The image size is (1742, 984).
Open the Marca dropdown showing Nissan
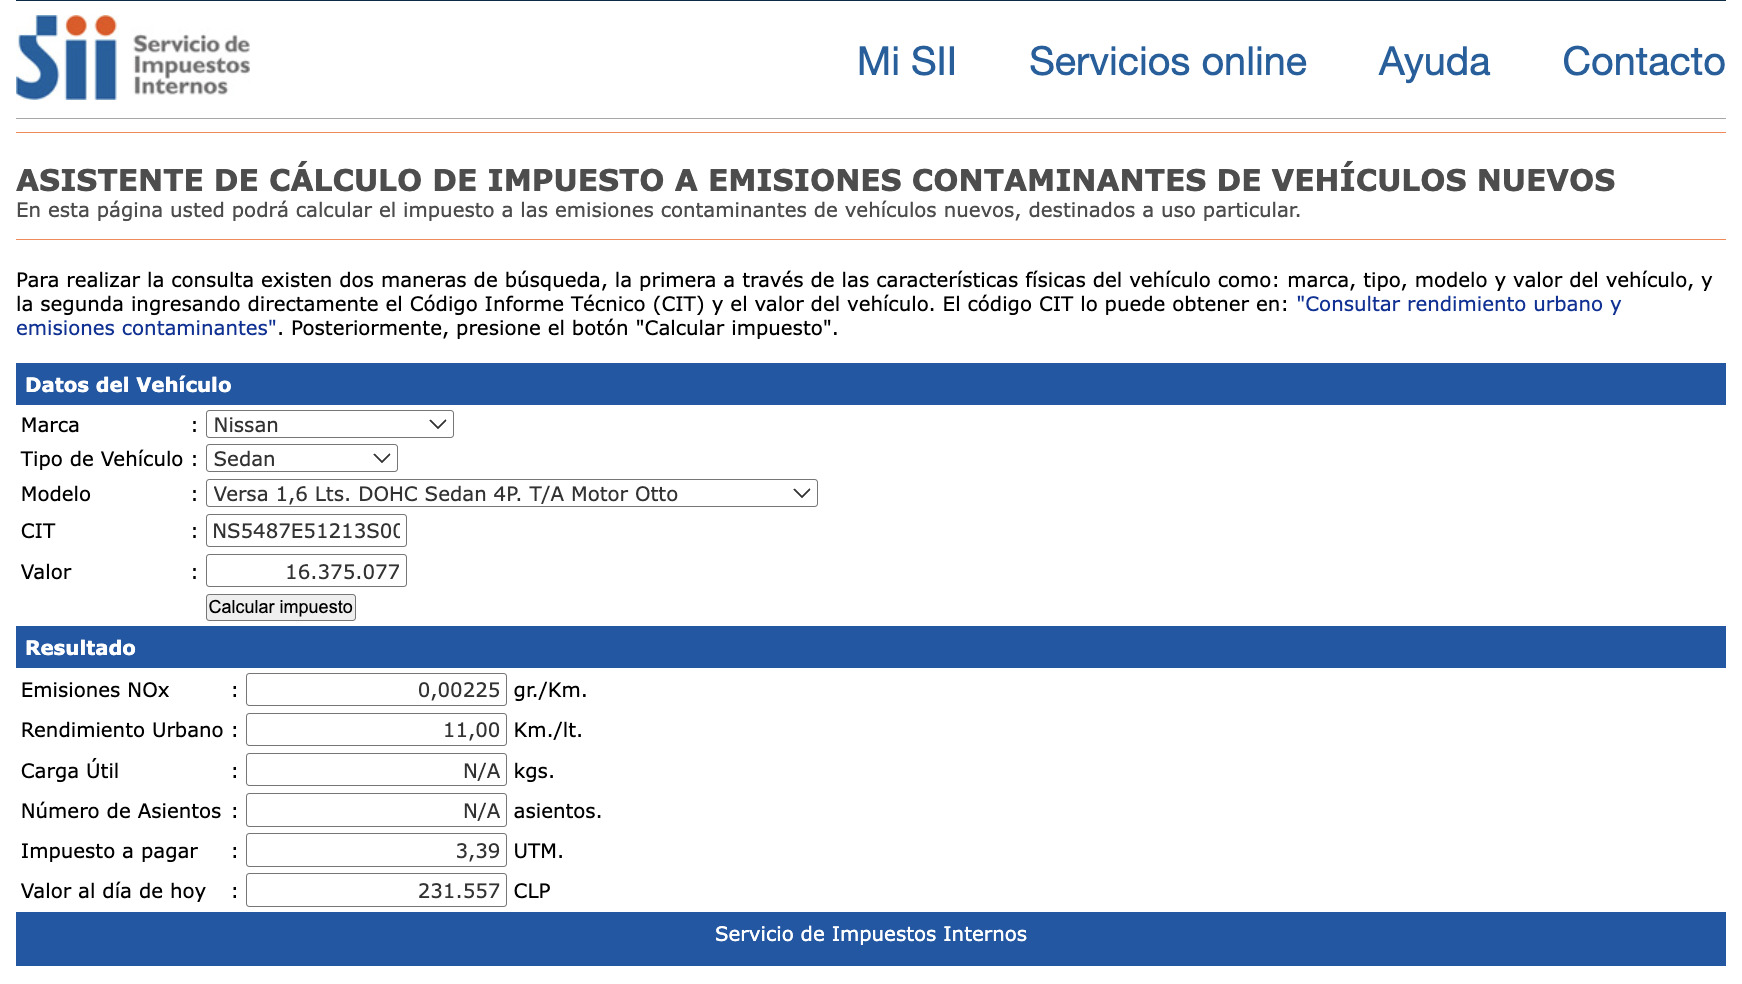pos(329,424)
